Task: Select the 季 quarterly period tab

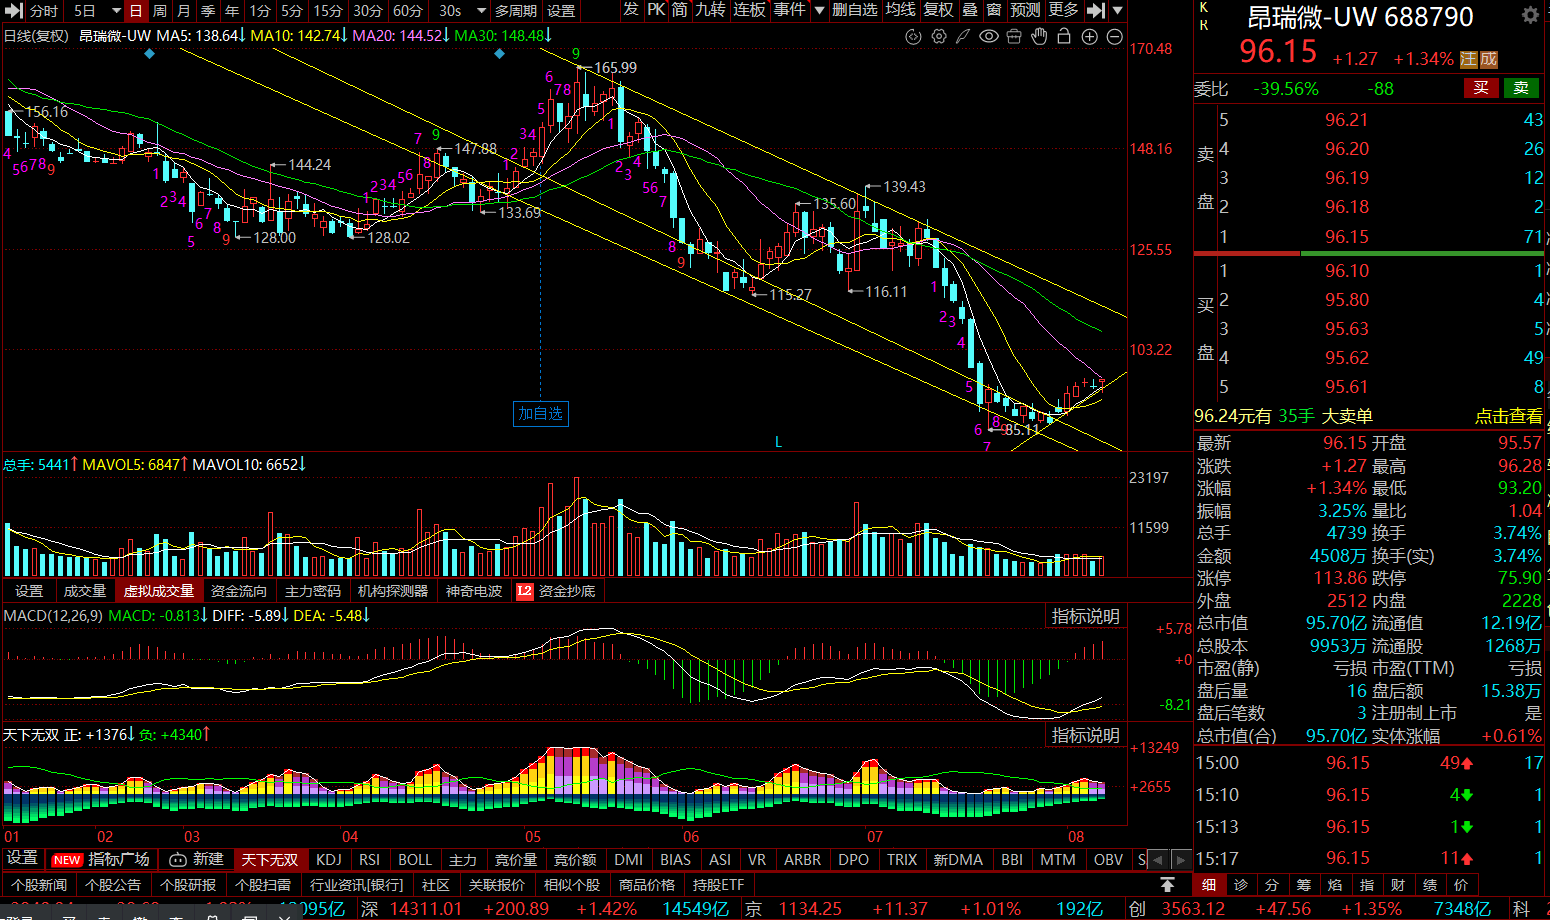Action: coord(208,10)
